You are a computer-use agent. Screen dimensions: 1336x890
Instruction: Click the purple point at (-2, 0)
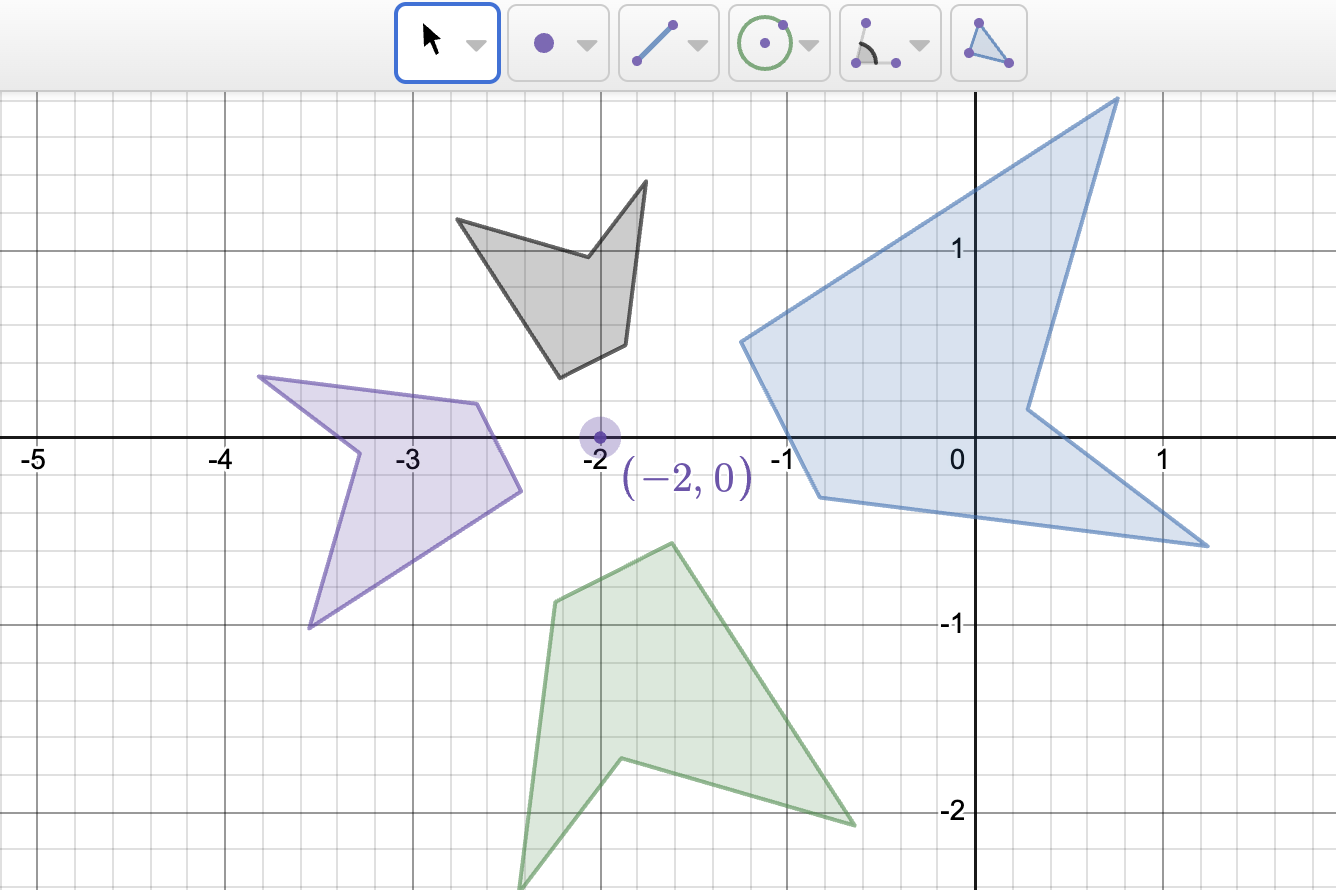click(600, 437)
